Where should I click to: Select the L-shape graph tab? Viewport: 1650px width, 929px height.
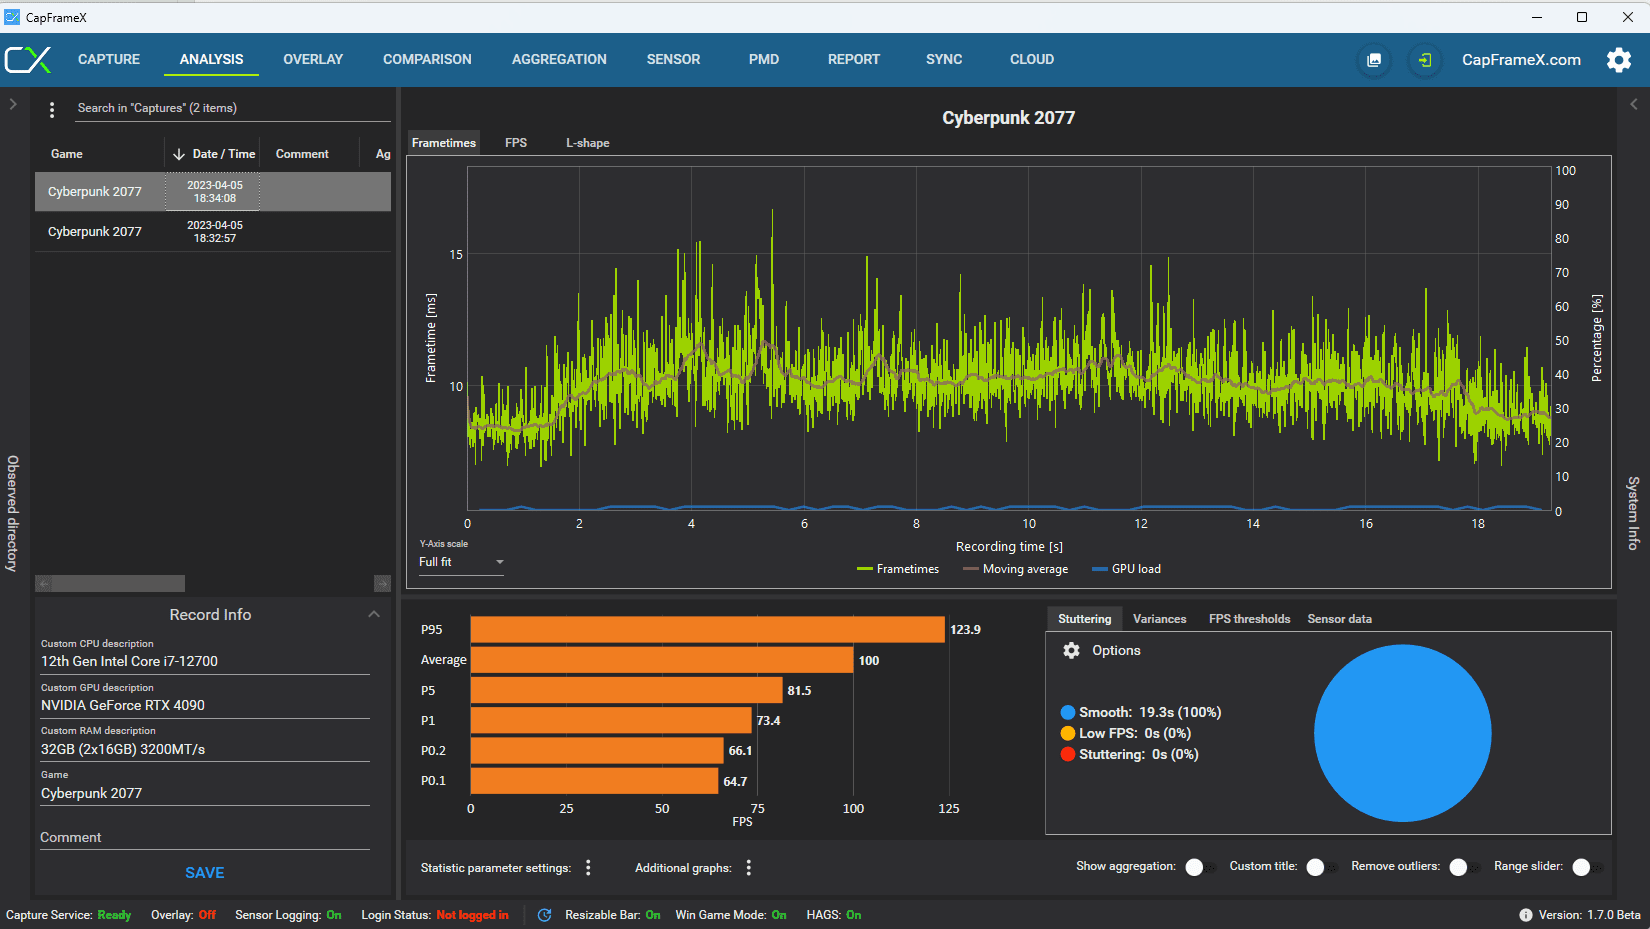click(588, 143)
